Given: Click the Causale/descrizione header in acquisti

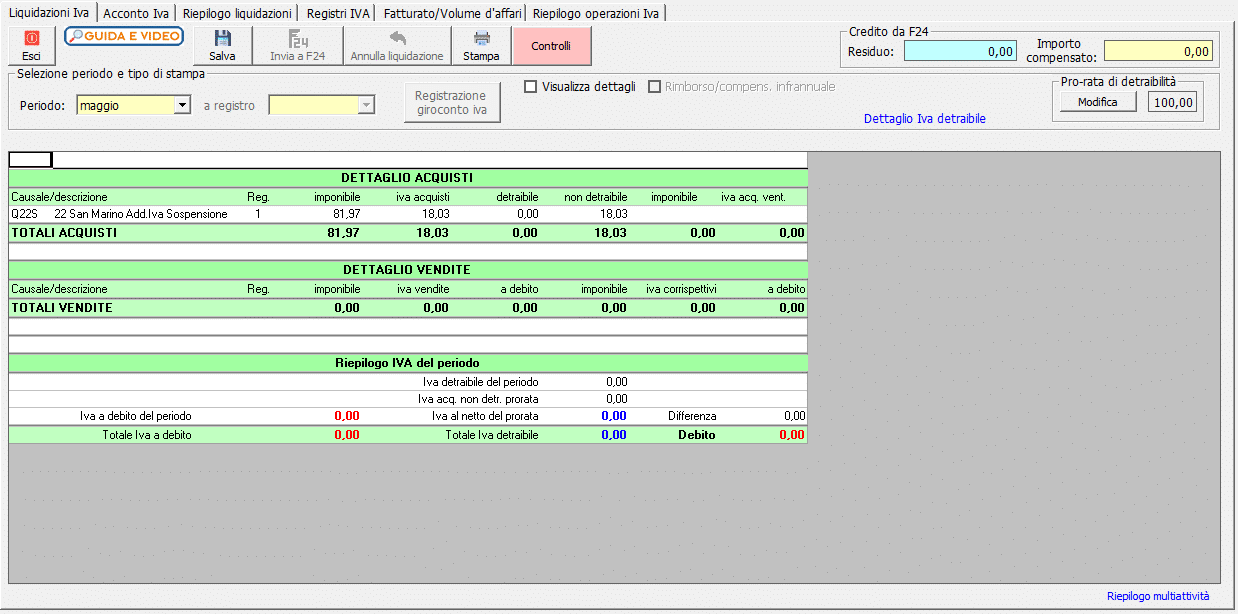Looking at the screenshot, I should (59, 197).
